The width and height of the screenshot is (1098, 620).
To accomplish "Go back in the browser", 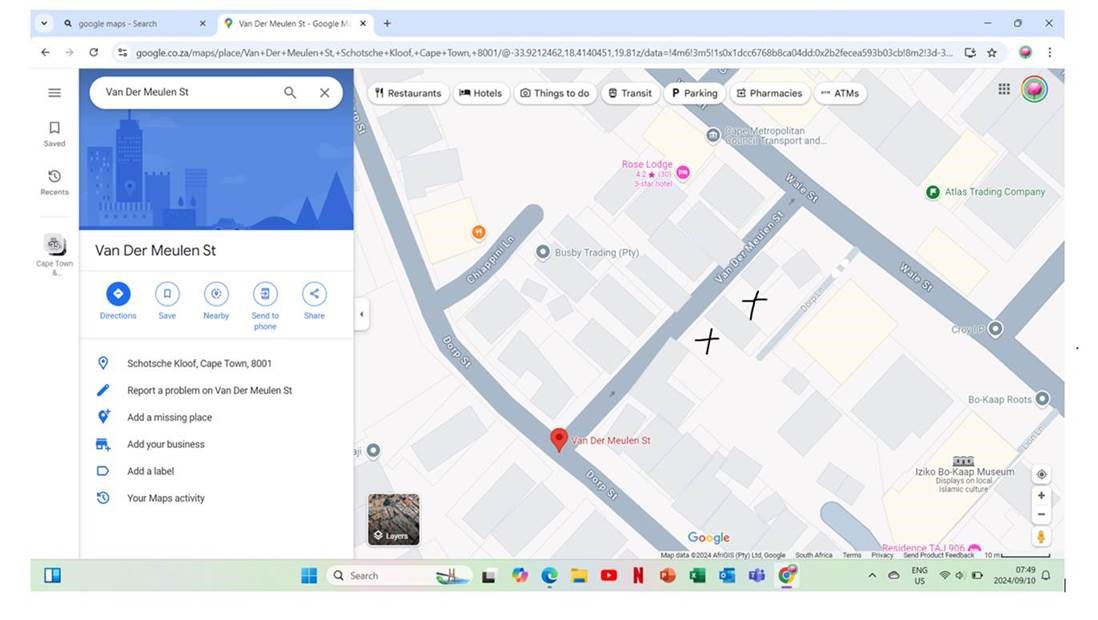I will pos(46,53).
